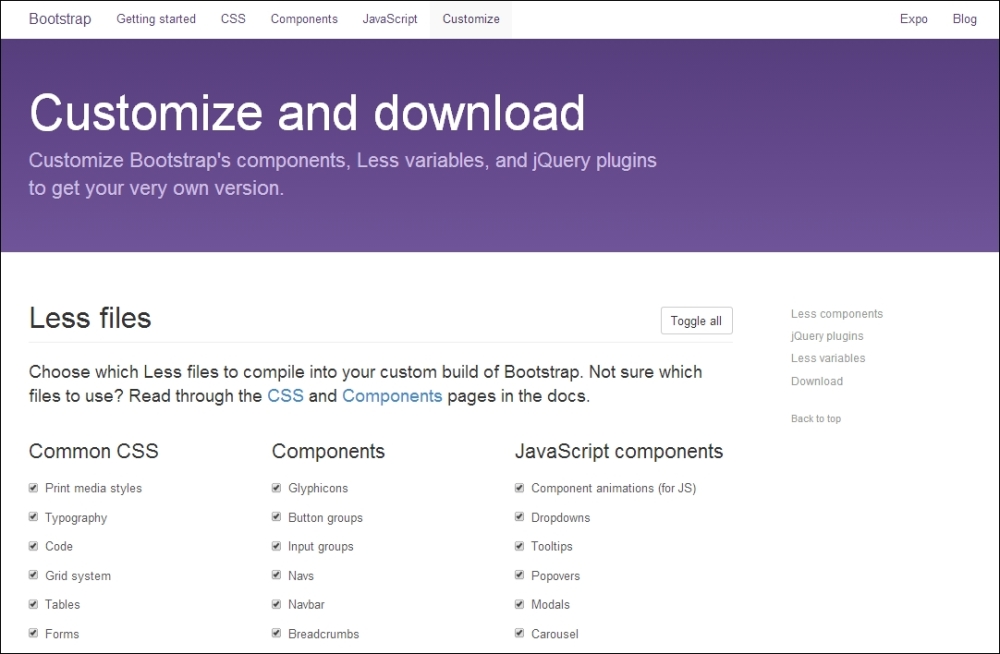Screen dimensions: 1000x654
Task: Click the 'Customize and download' title
Action: (307, 113)
